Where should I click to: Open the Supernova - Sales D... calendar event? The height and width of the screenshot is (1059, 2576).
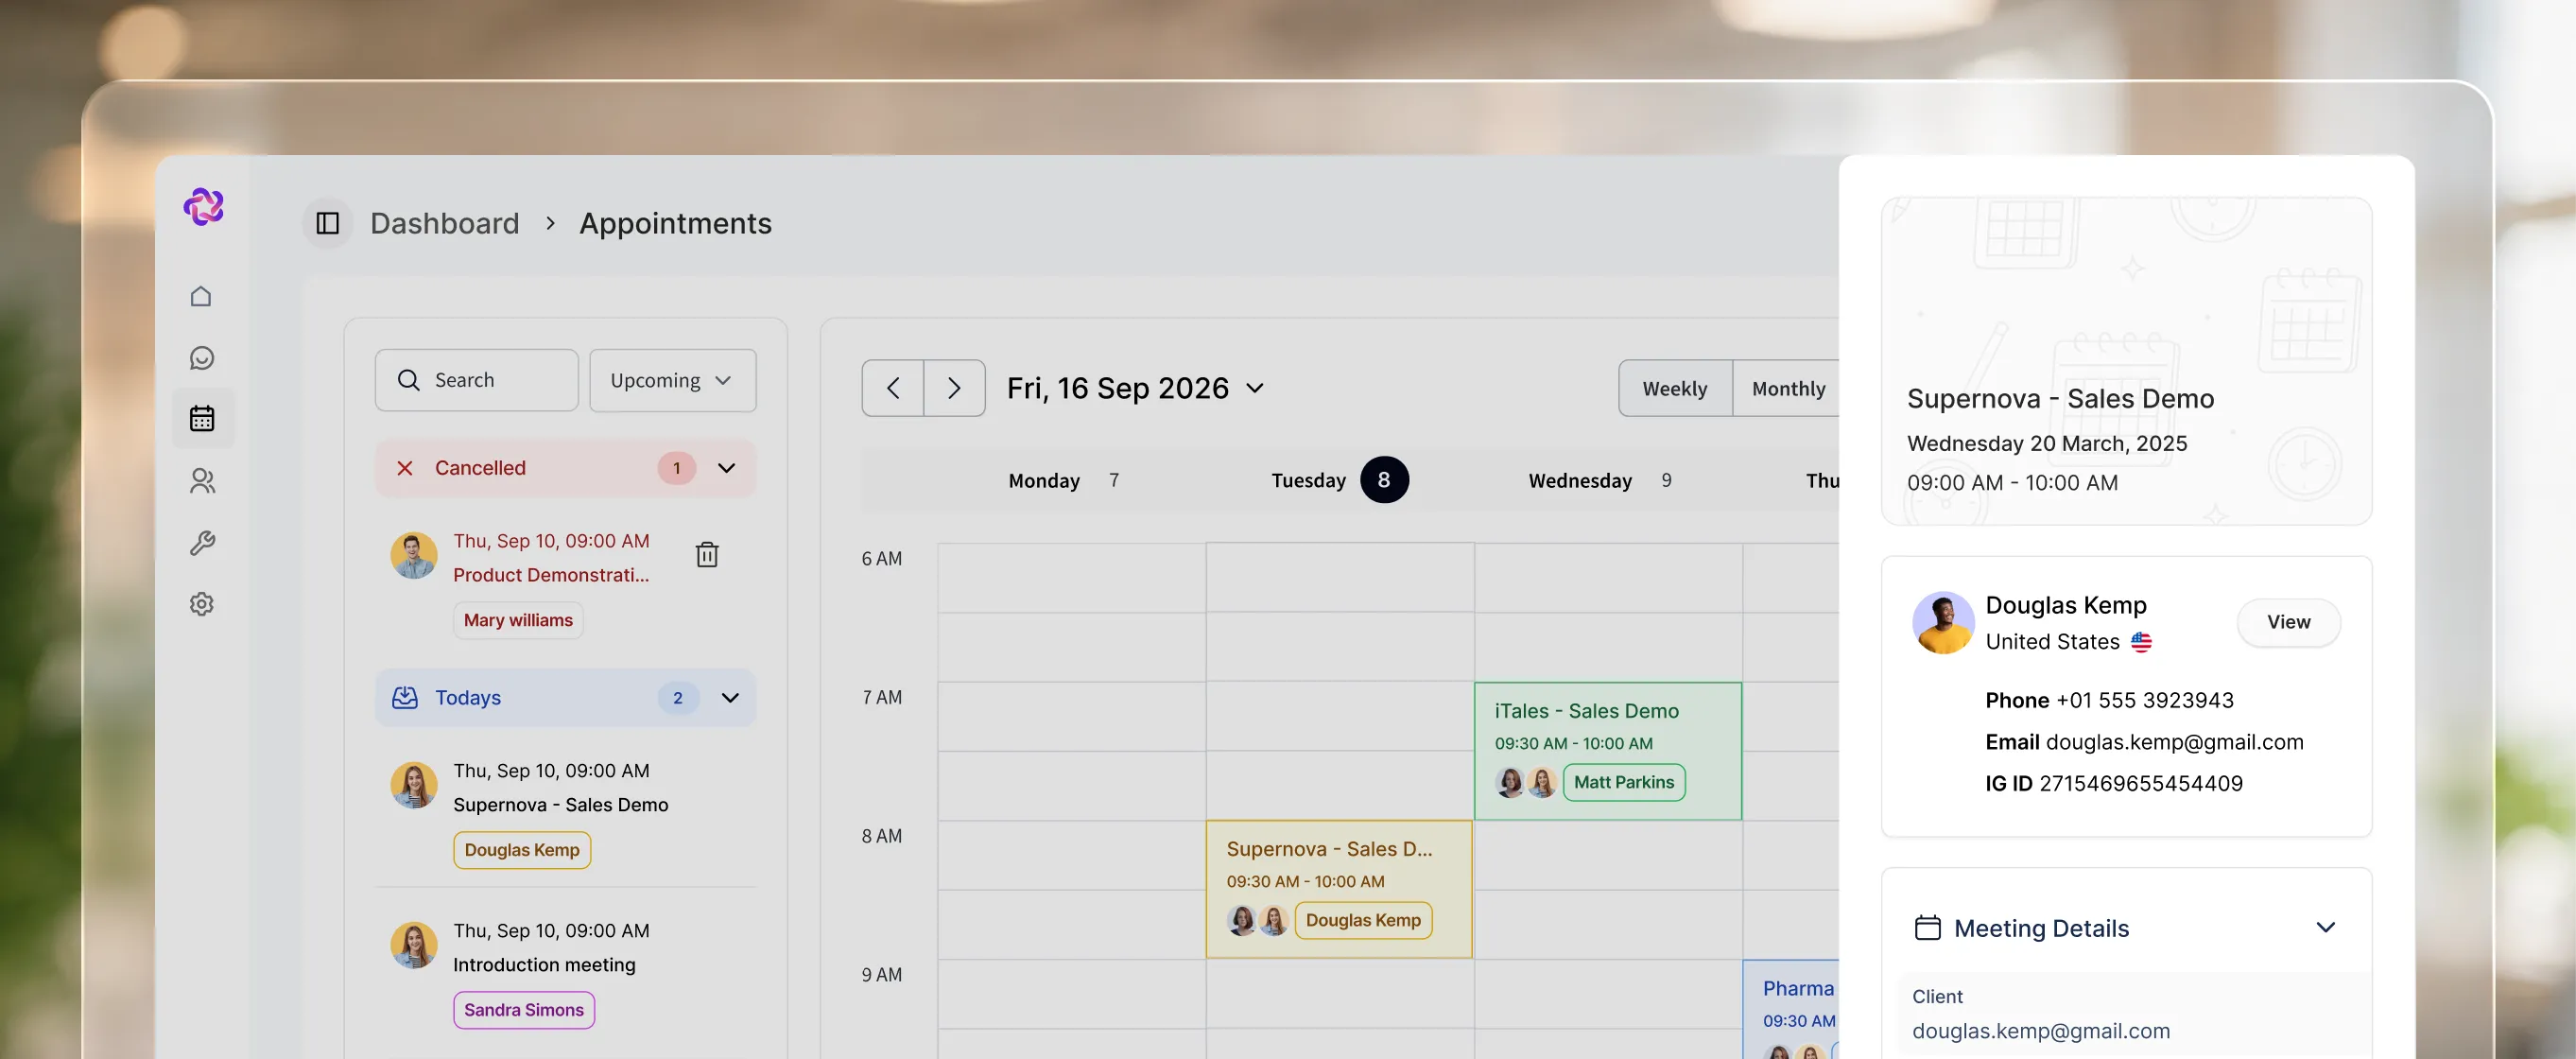[1339, 889]
